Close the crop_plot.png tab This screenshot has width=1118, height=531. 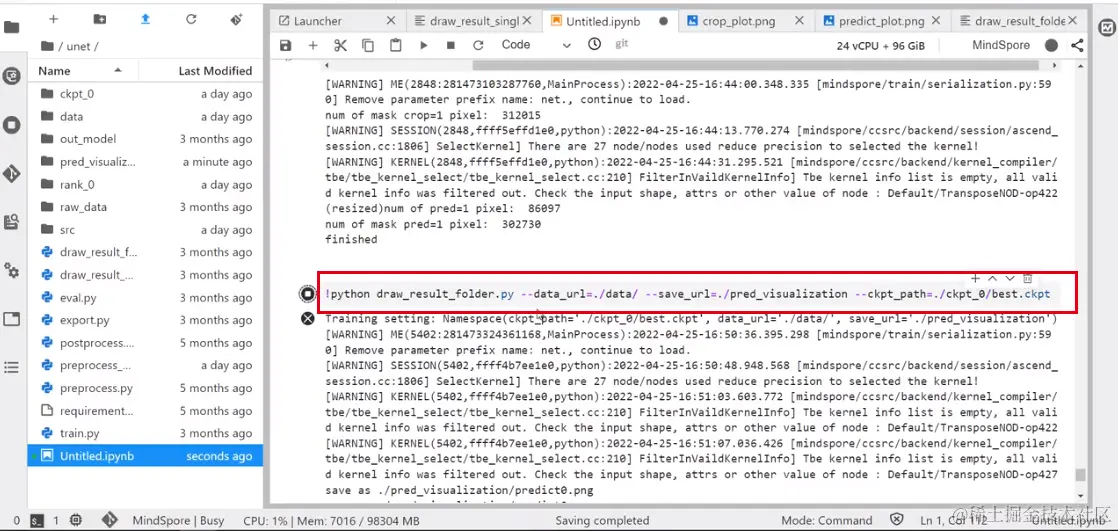[800, 21]
